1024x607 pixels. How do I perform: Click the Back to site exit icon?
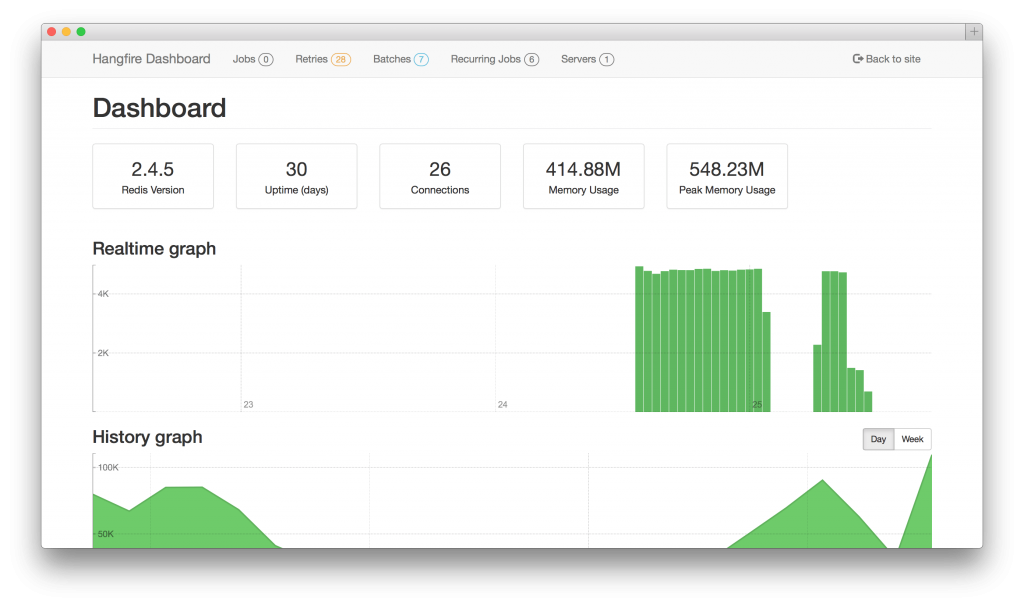coord(856,59)
